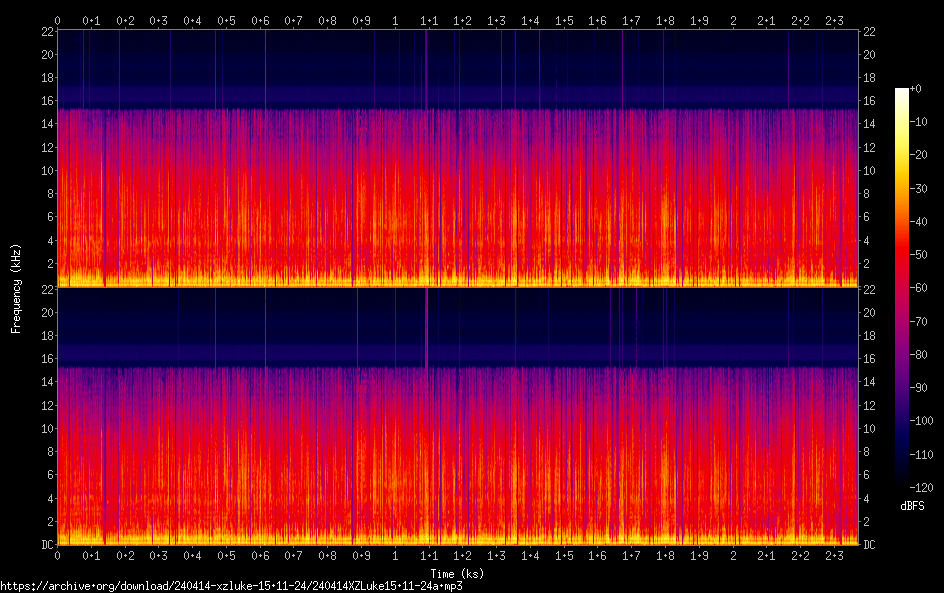Click the "-20" value on the dBFS scale
Screen dimensions: 944x593
919,155
